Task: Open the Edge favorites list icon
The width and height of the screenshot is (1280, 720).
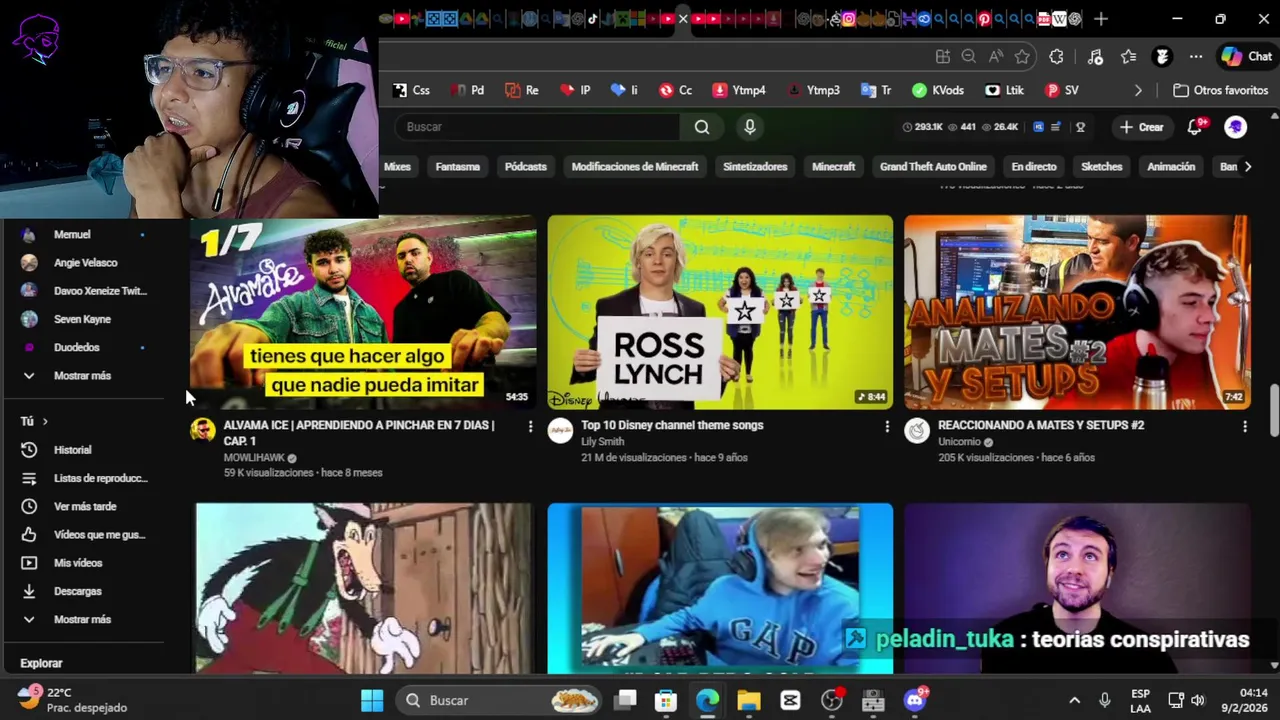Action: [1129, 57]
